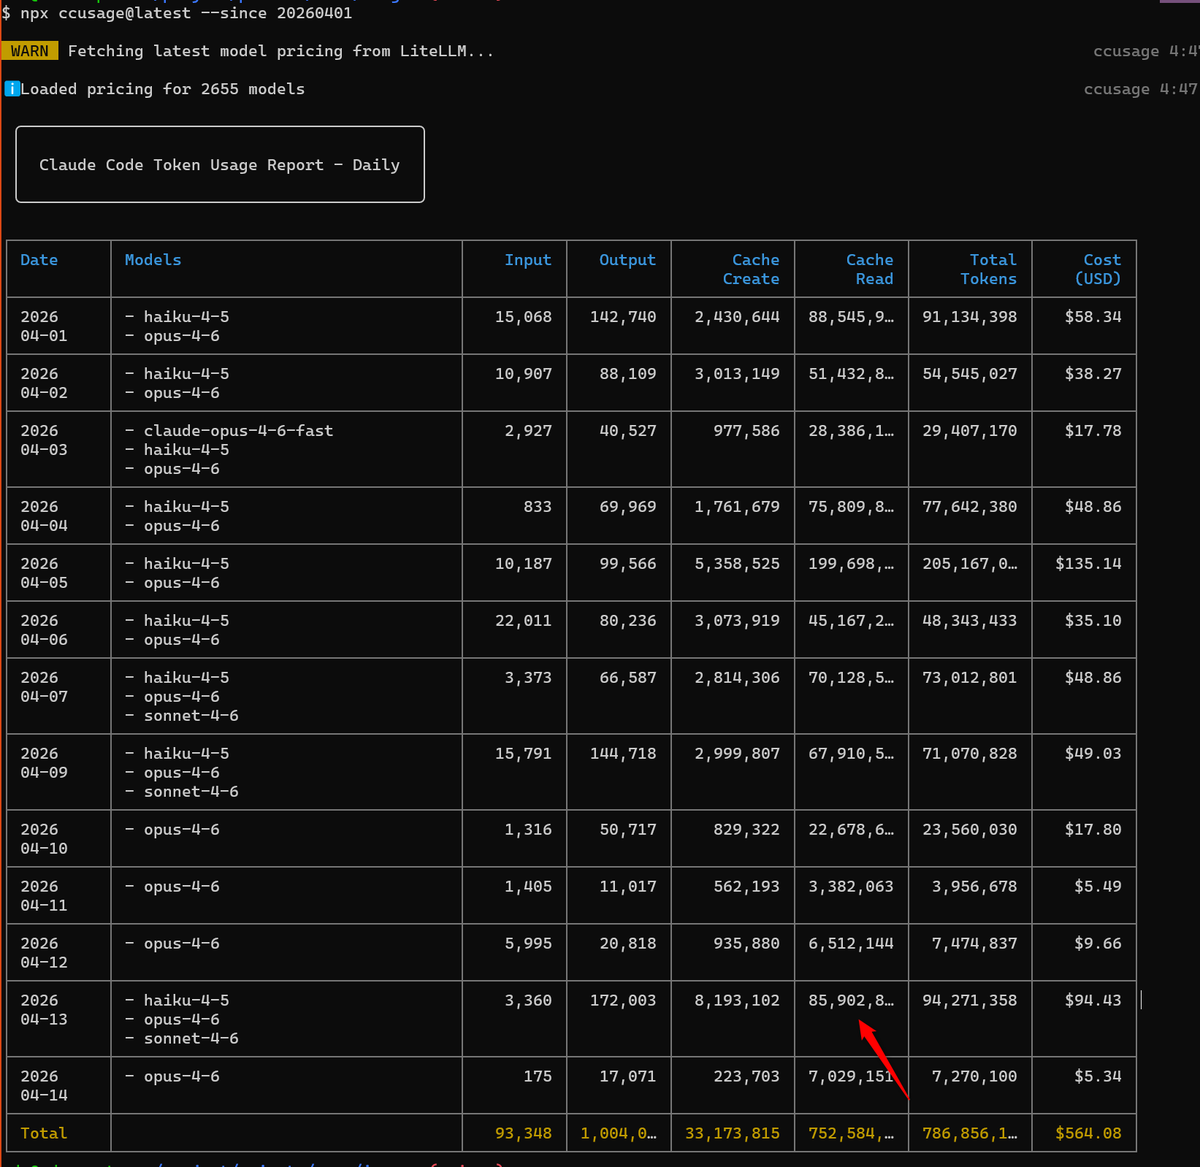The width and height of the screenshot is (1200, 1167).
Task: Click the Models column header
Action: coord(153,260)
